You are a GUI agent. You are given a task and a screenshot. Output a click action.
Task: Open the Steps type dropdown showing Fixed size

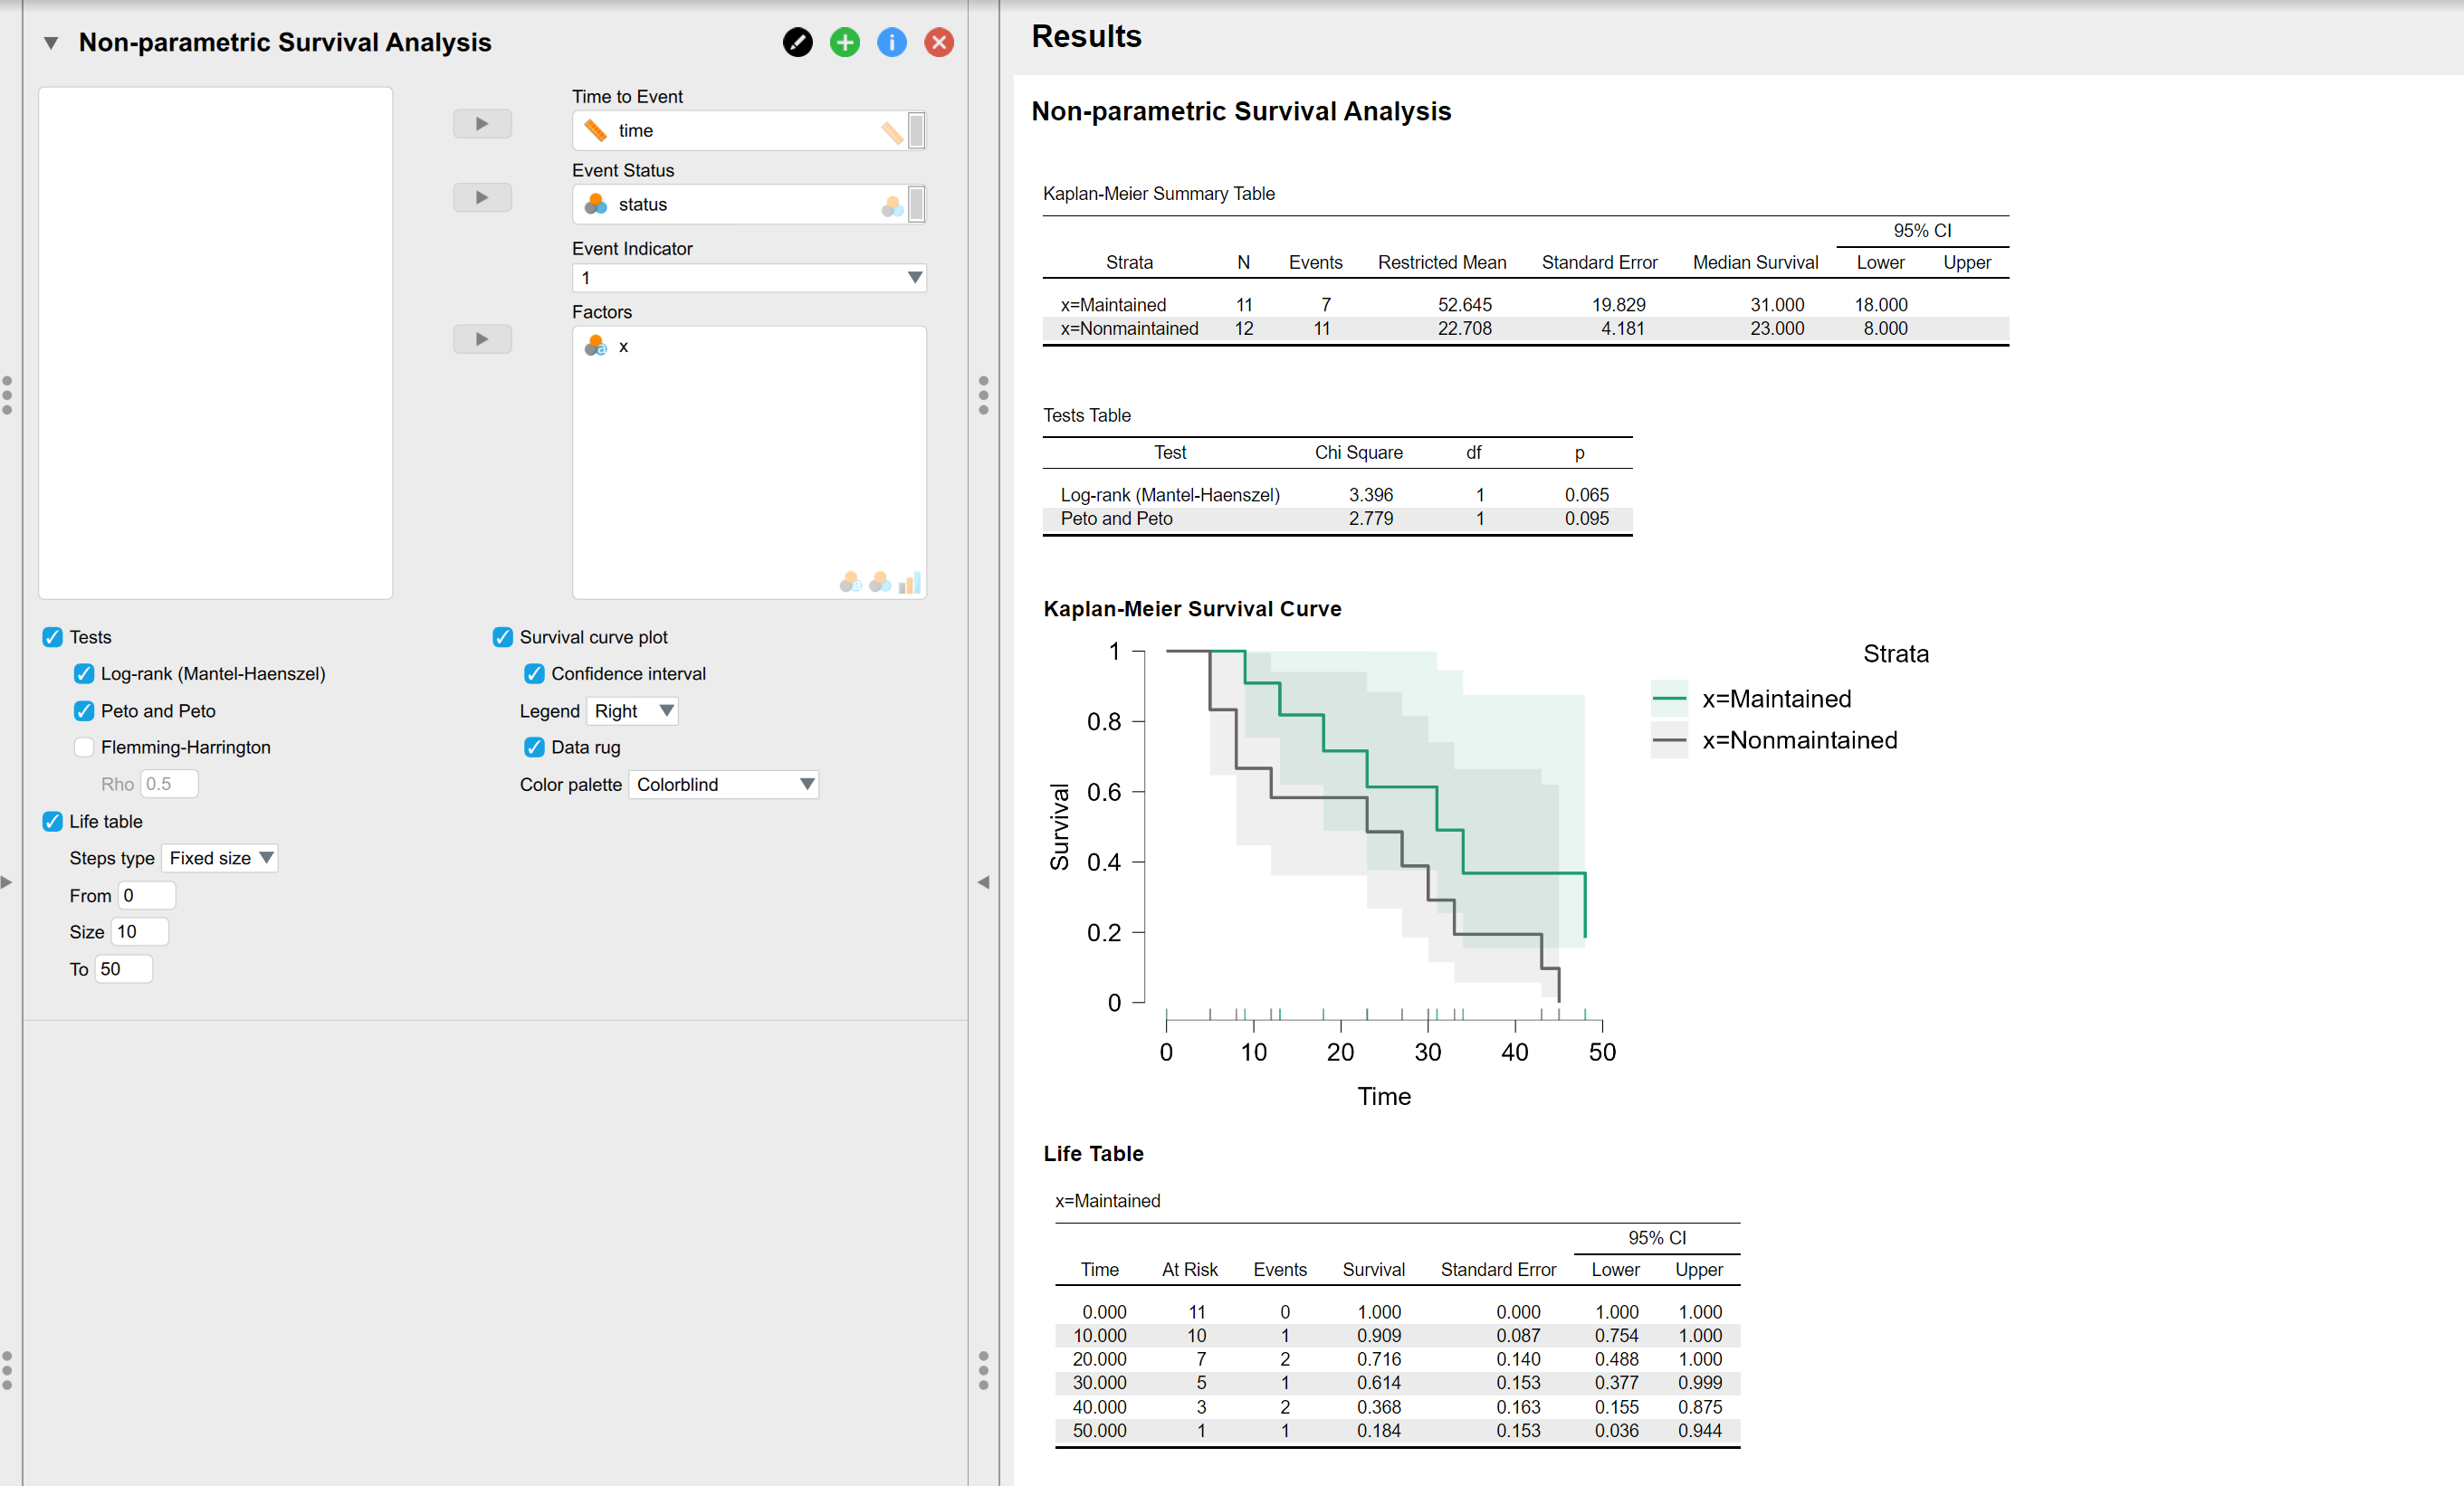[219, 858]
